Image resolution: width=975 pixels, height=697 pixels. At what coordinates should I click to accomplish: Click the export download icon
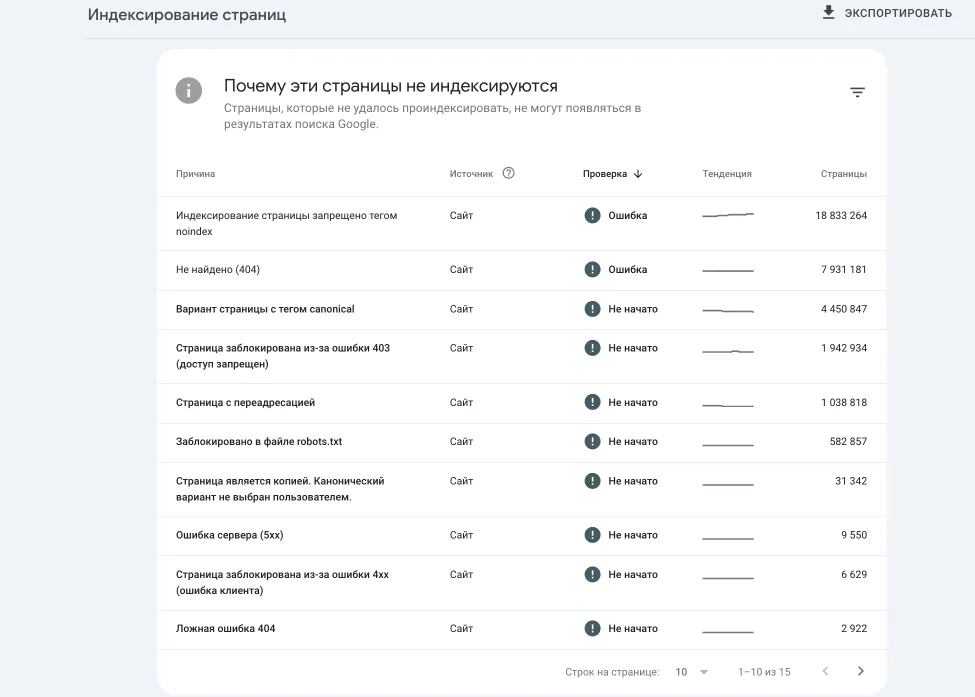pos(828,13)
